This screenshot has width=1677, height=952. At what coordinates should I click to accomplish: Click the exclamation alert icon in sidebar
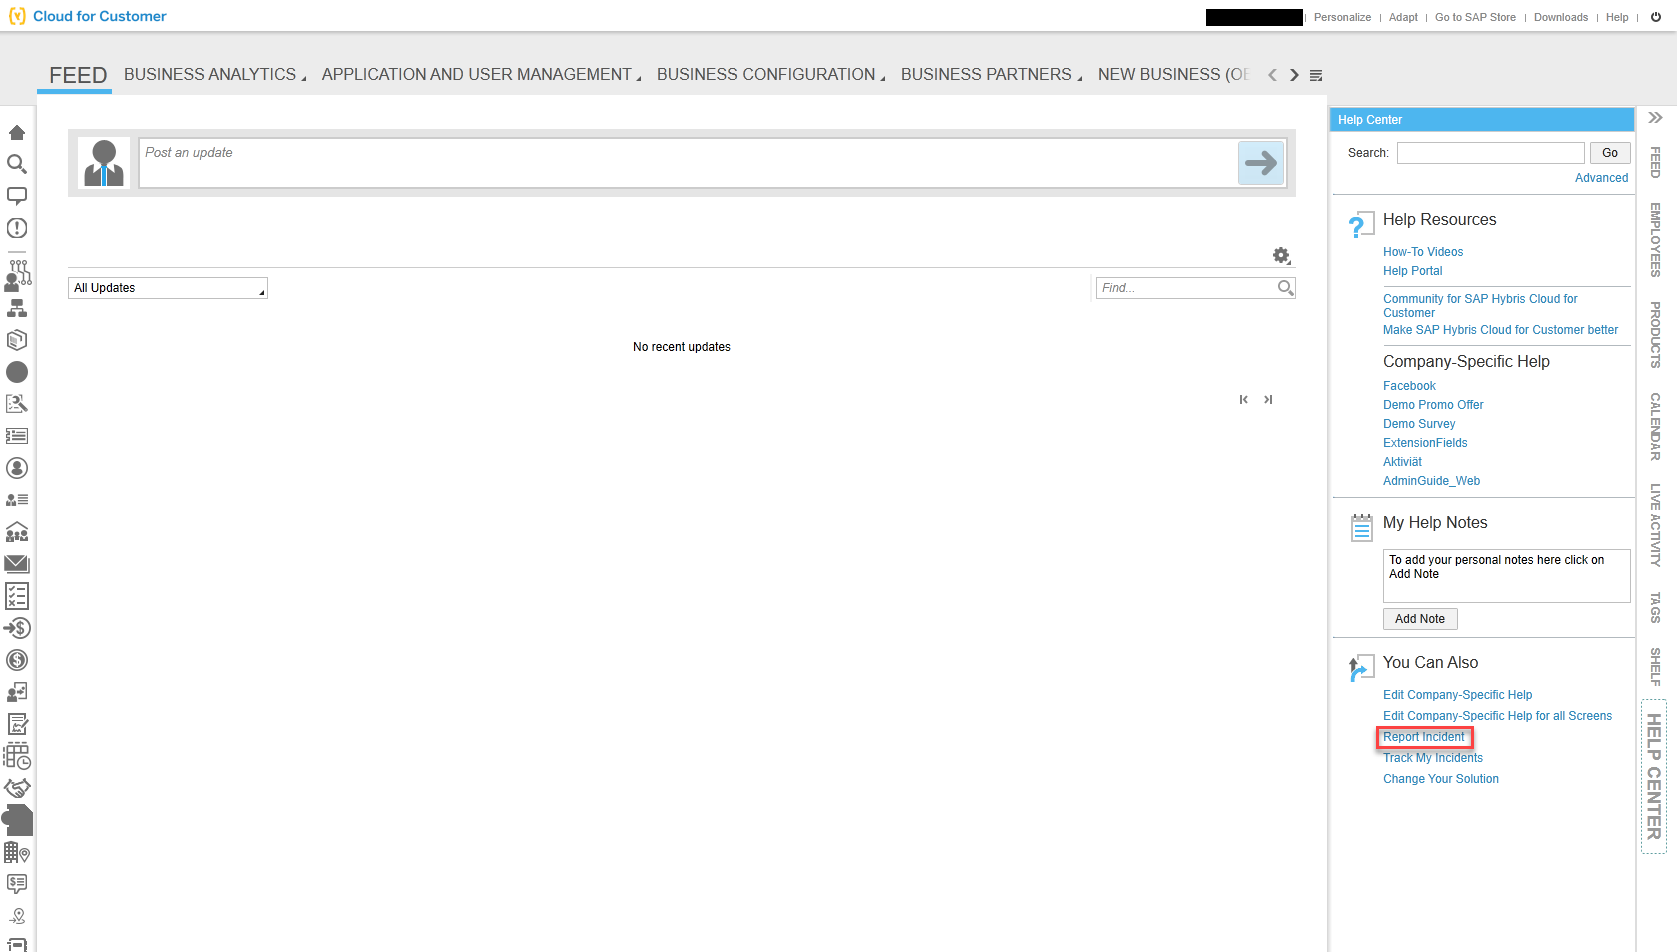pos(17,228)
